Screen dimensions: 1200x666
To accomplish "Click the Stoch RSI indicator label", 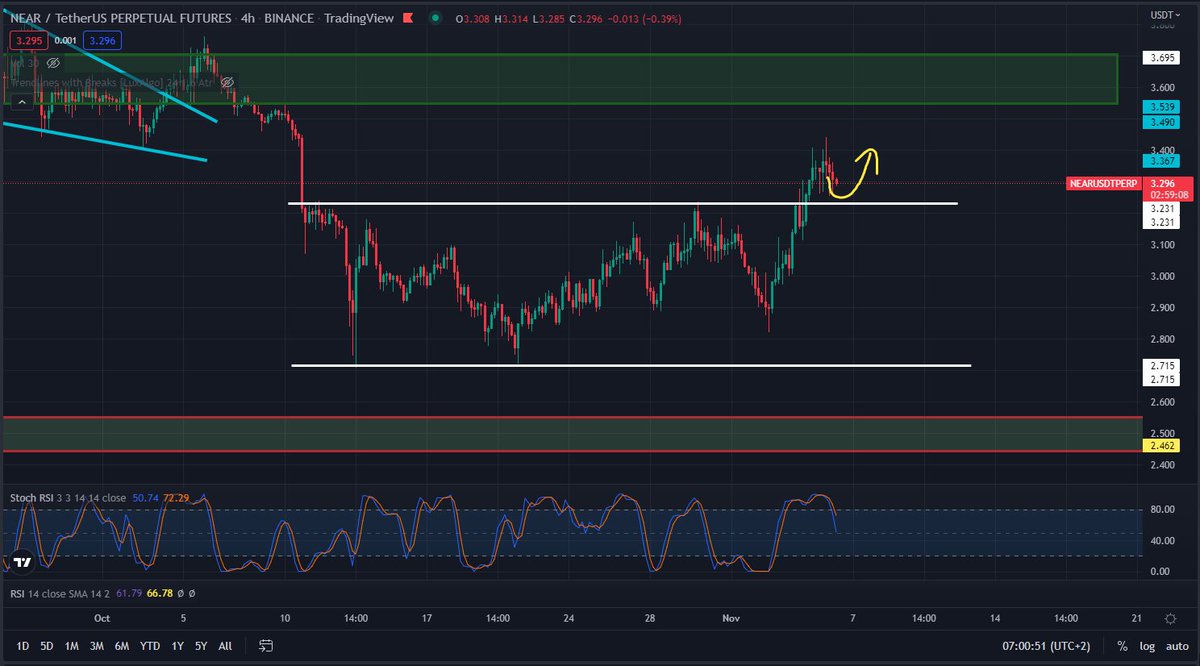I will click(70, 497).
